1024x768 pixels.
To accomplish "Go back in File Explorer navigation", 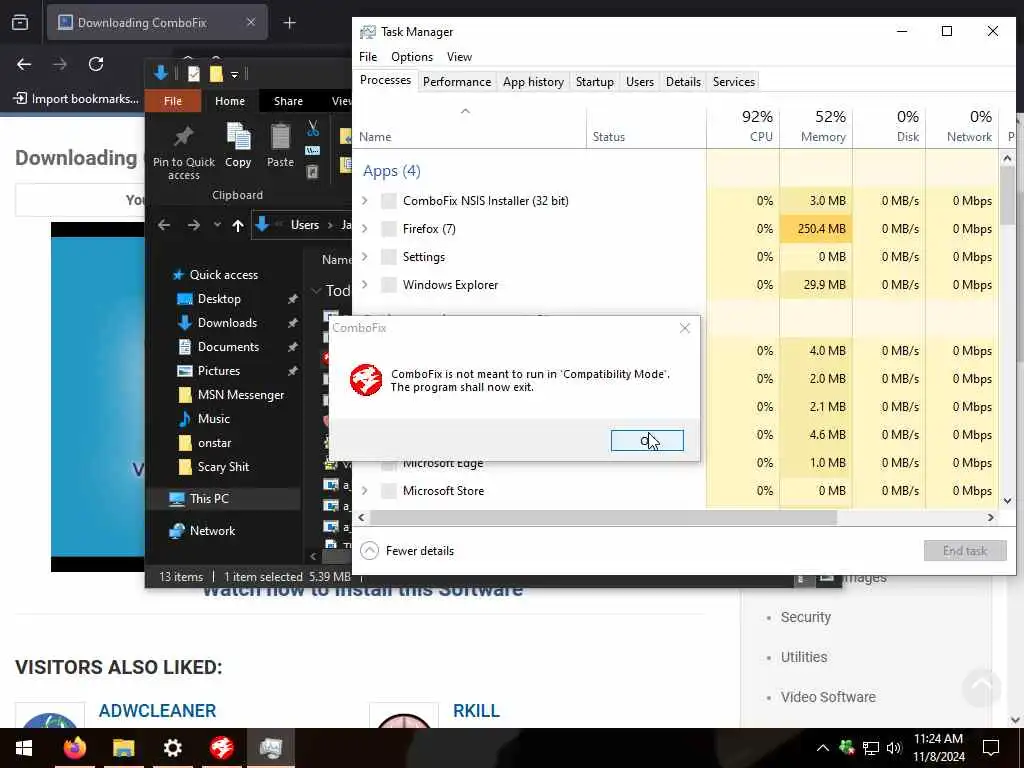I will click(x=164, y=225).
